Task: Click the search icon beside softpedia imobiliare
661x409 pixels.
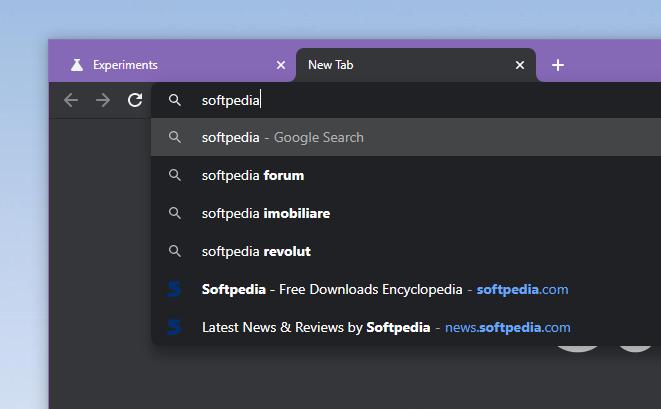Action: point(175,213)
